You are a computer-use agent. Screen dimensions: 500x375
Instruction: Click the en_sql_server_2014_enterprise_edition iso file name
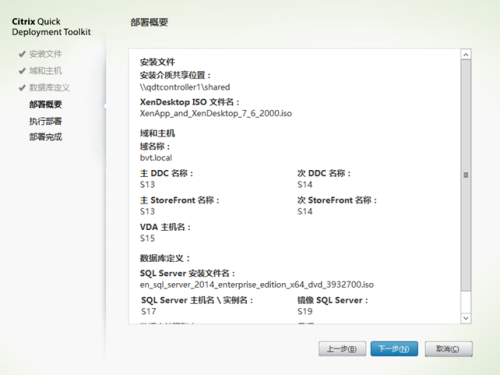[257, 285]
